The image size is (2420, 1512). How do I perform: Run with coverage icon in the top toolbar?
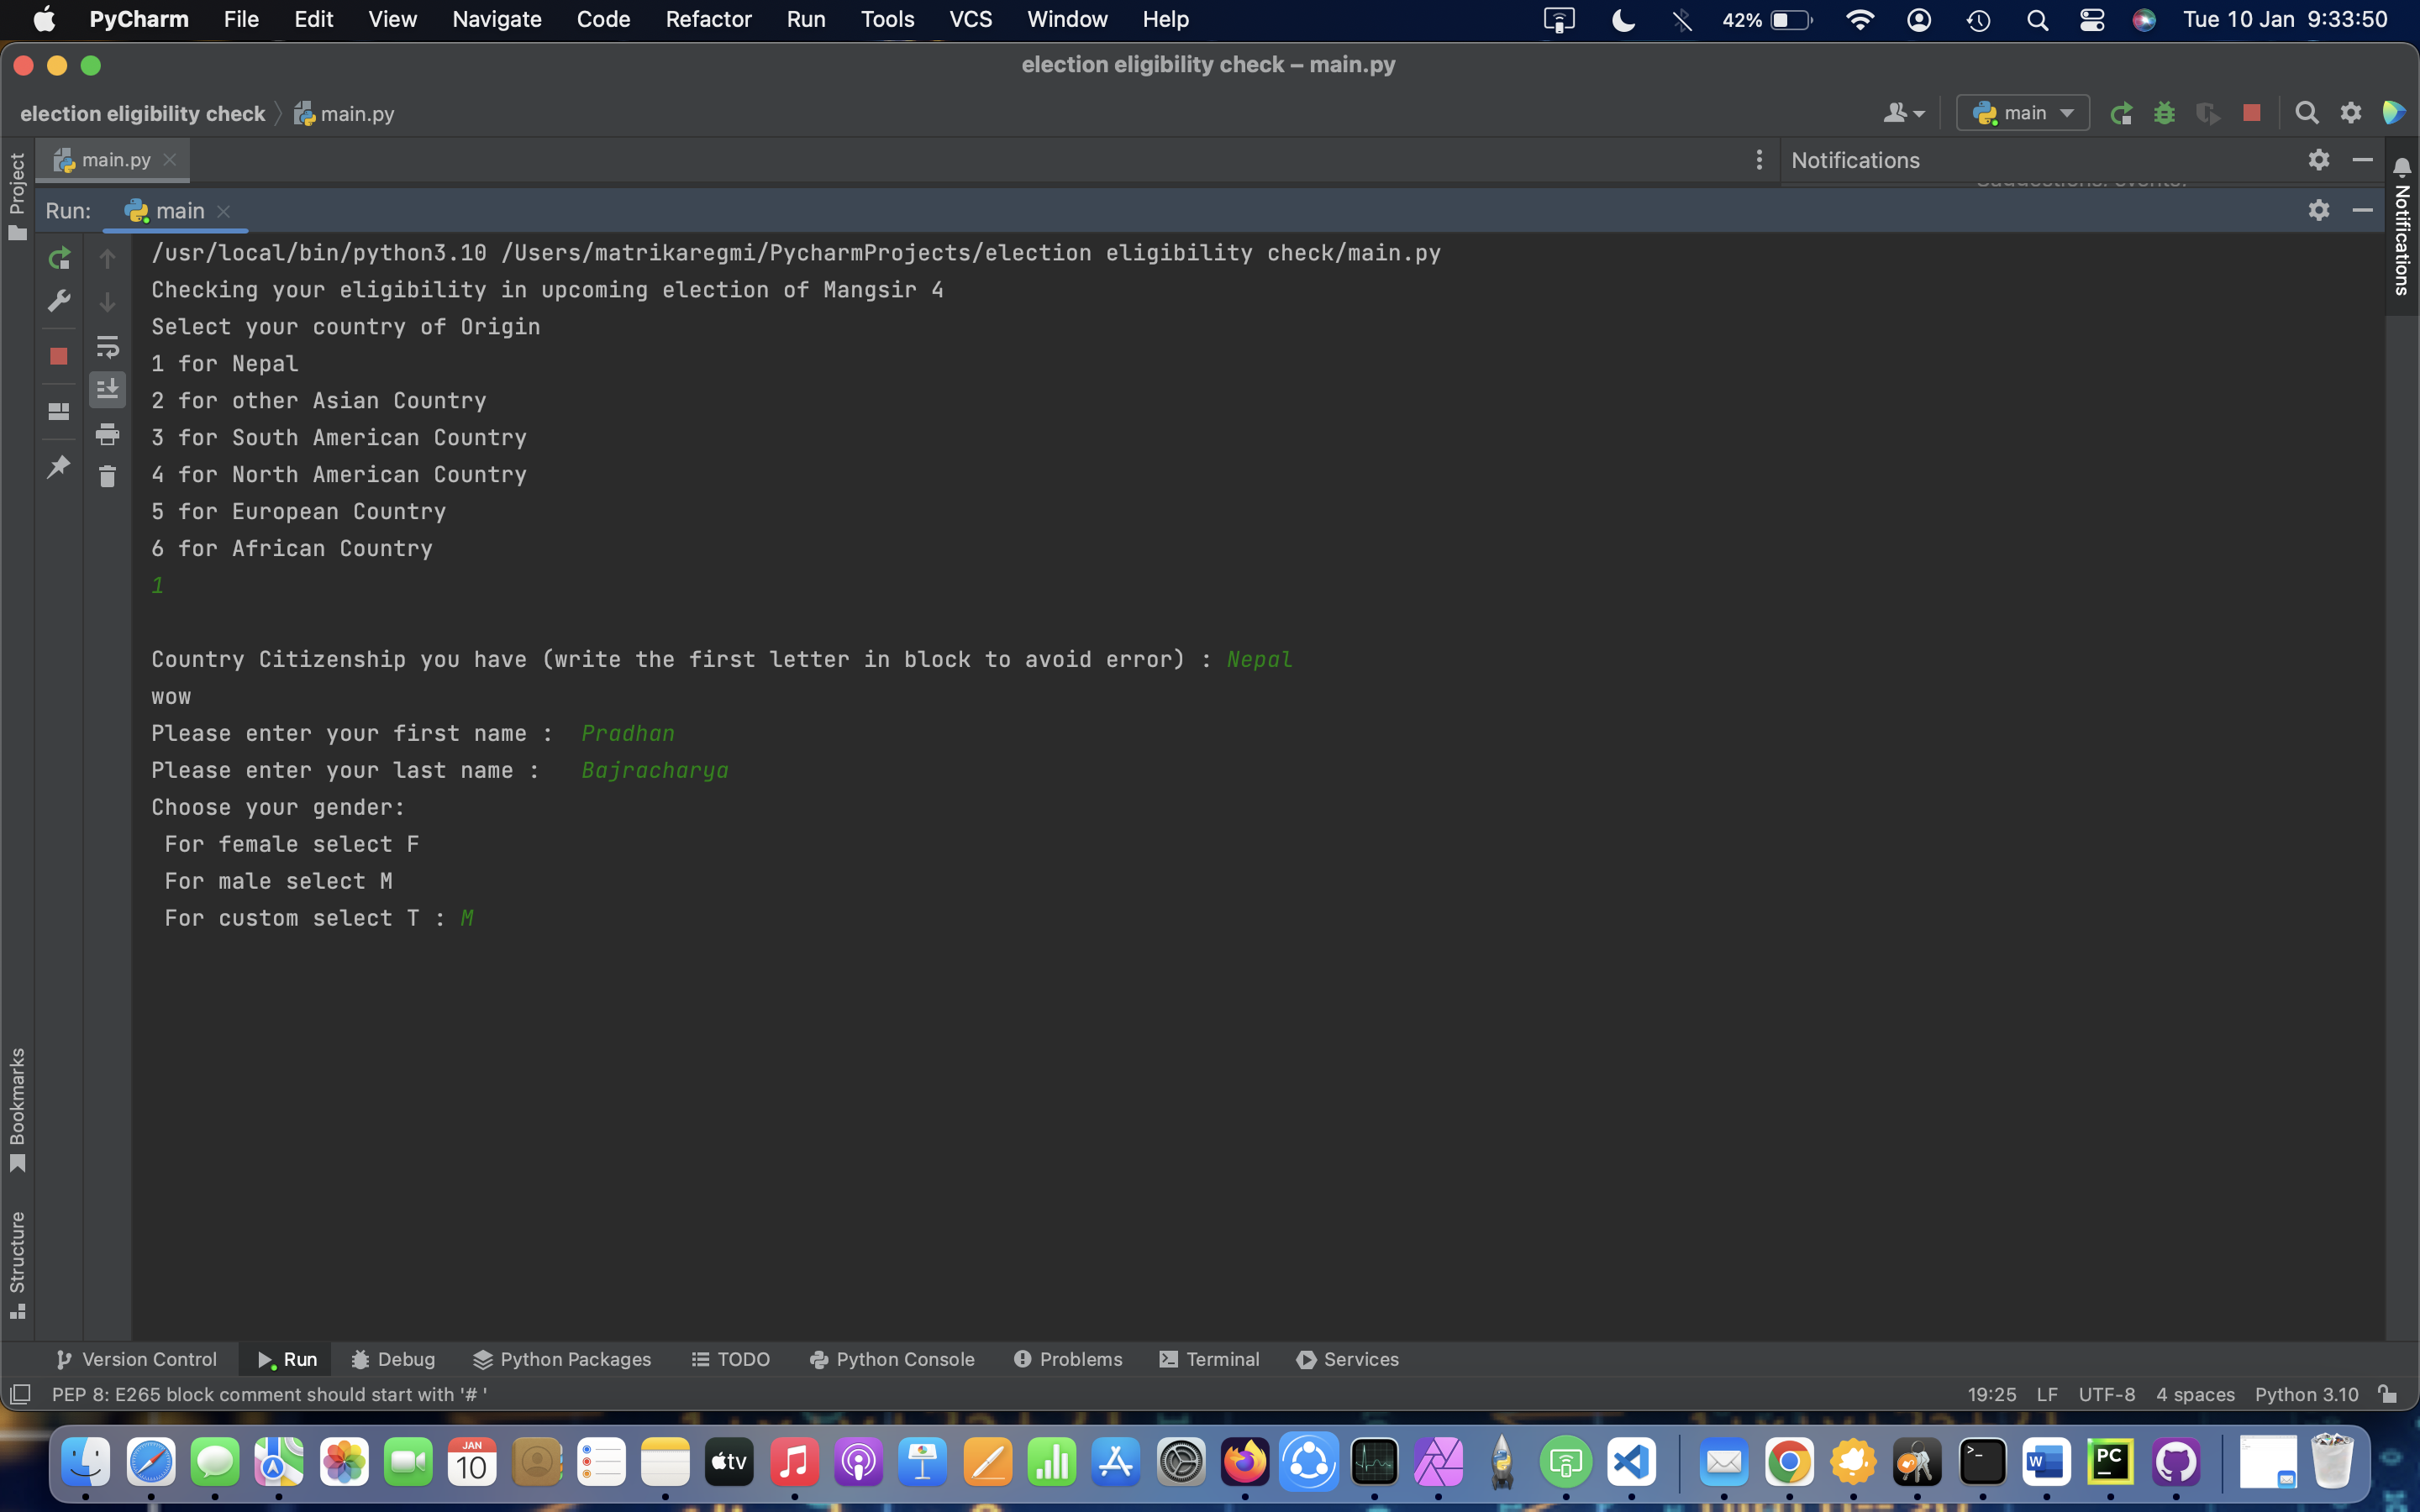coord(2208,113)
